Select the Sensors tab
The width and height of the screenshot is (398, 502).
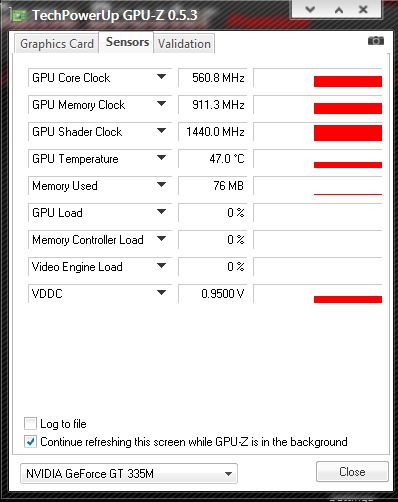tap(127, 42)
